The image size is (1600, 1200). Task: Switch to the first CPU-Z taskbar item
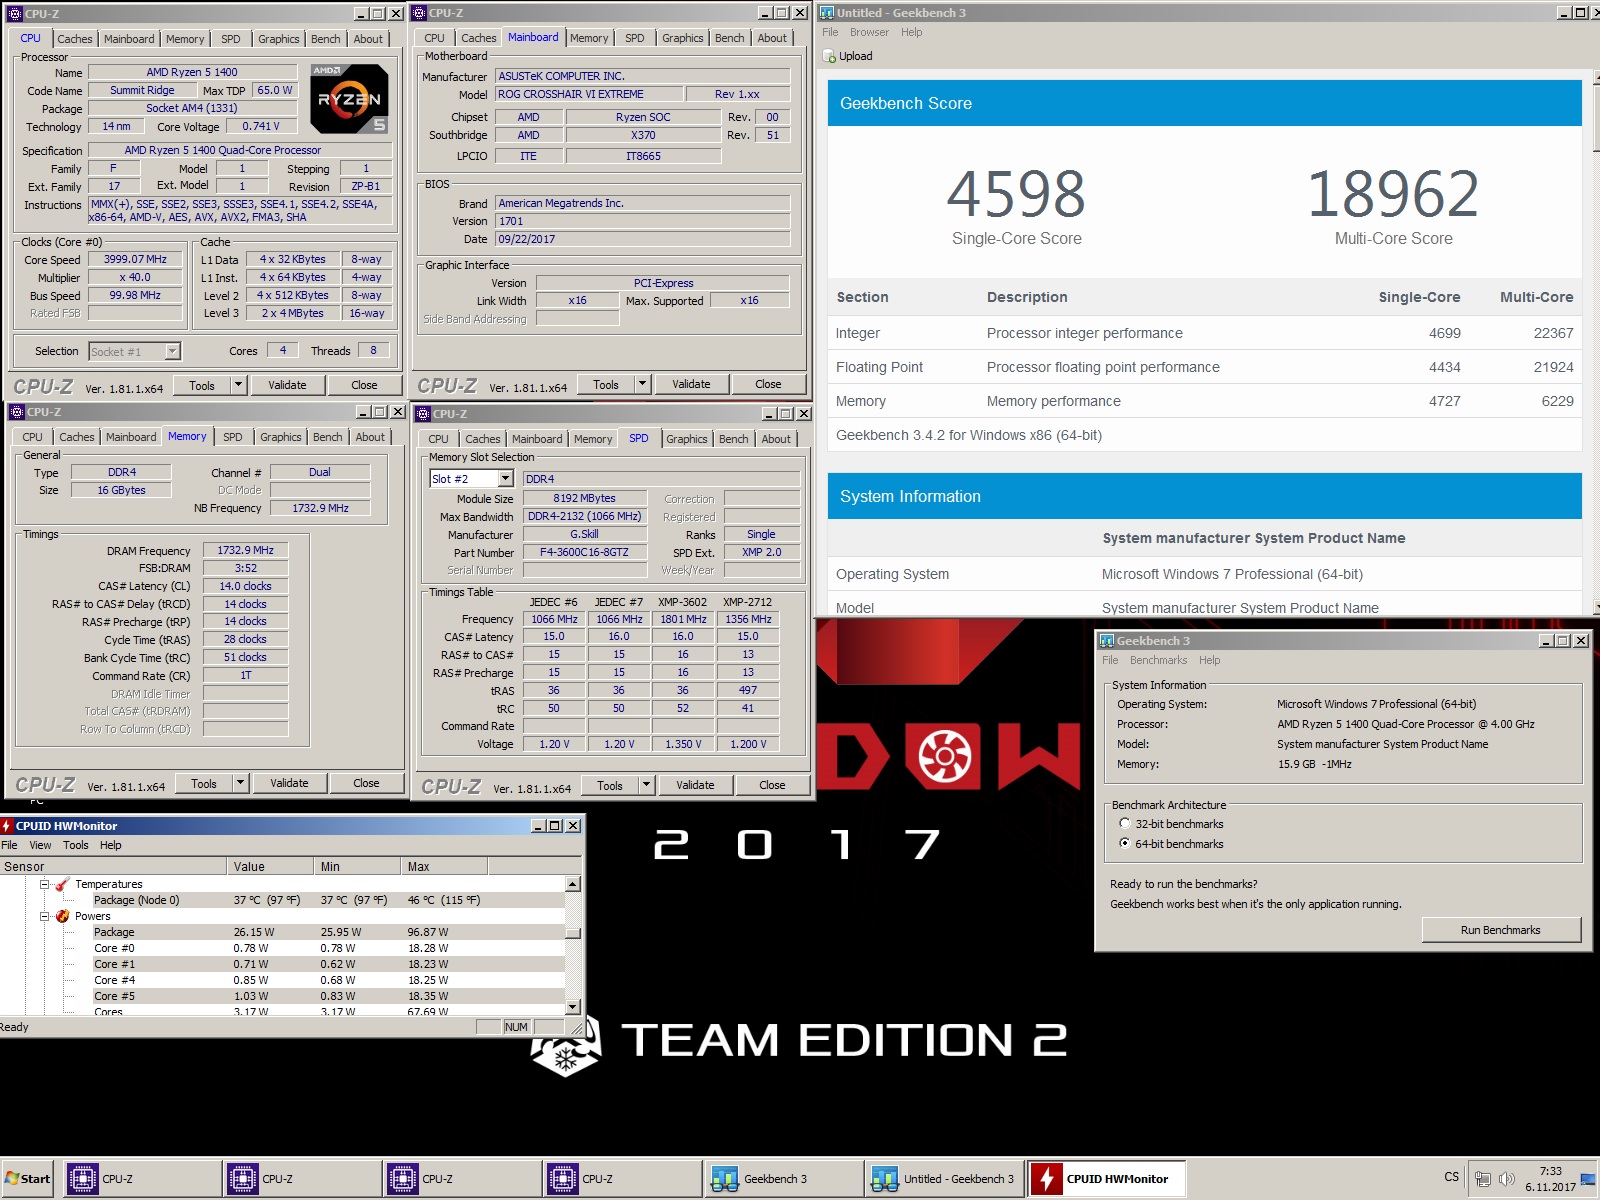(143, 1179)
